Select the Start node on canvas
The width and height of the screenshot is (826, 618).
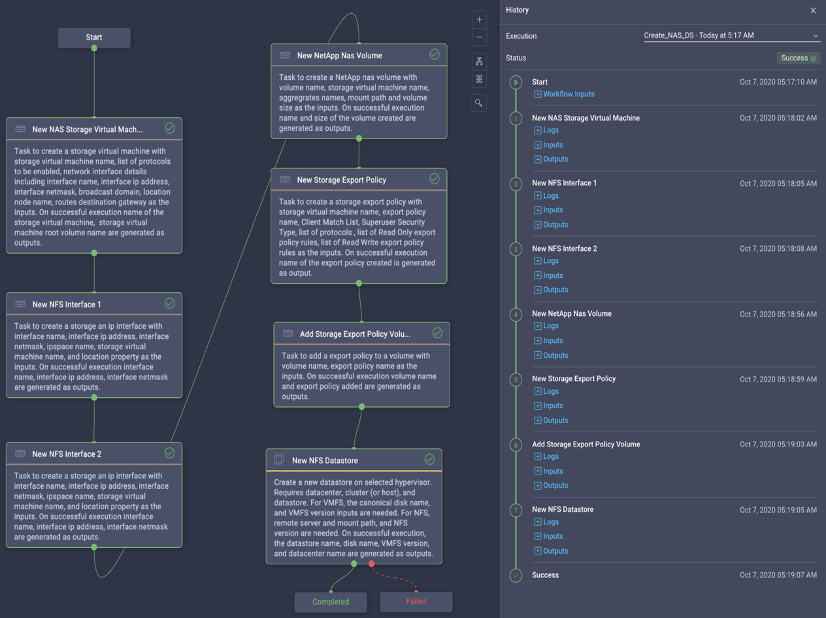pyautogui.click(x=94, y=37)
